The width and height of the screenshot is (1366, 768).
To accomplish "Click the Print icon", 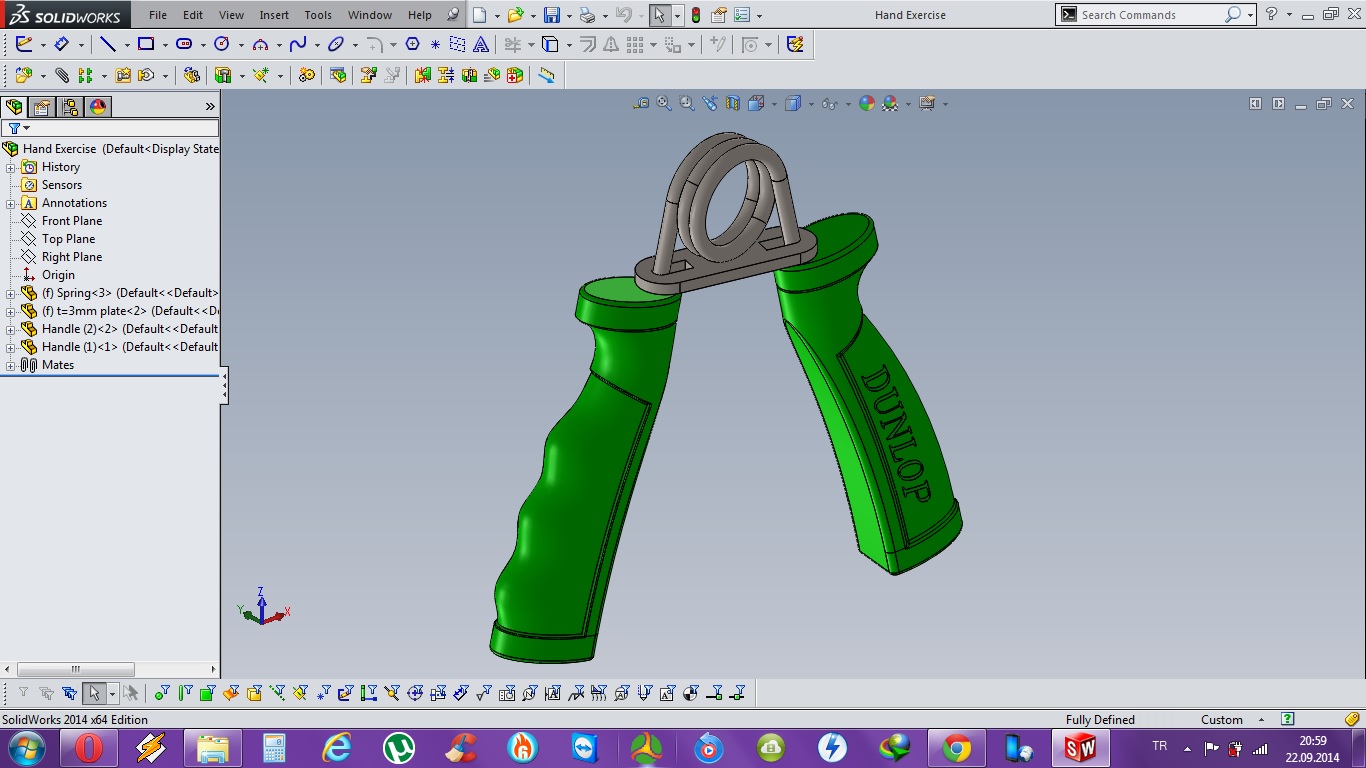I will (x=588, y=15).
